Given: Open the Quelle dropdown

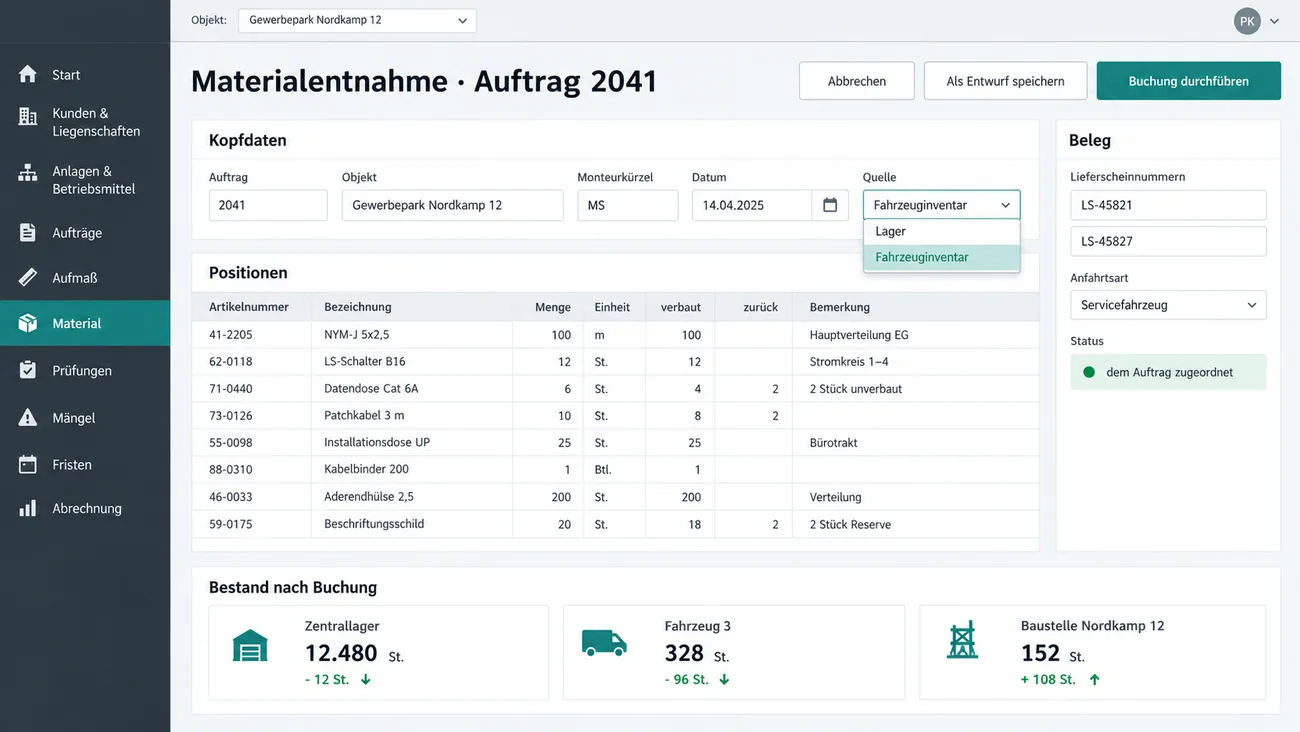Looking at the screenshot, I should click(x=941, y=205).
